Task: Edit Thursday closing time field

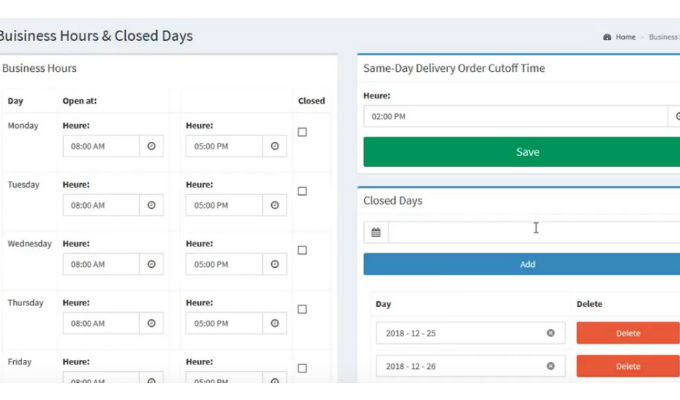Action: point(224,323)
